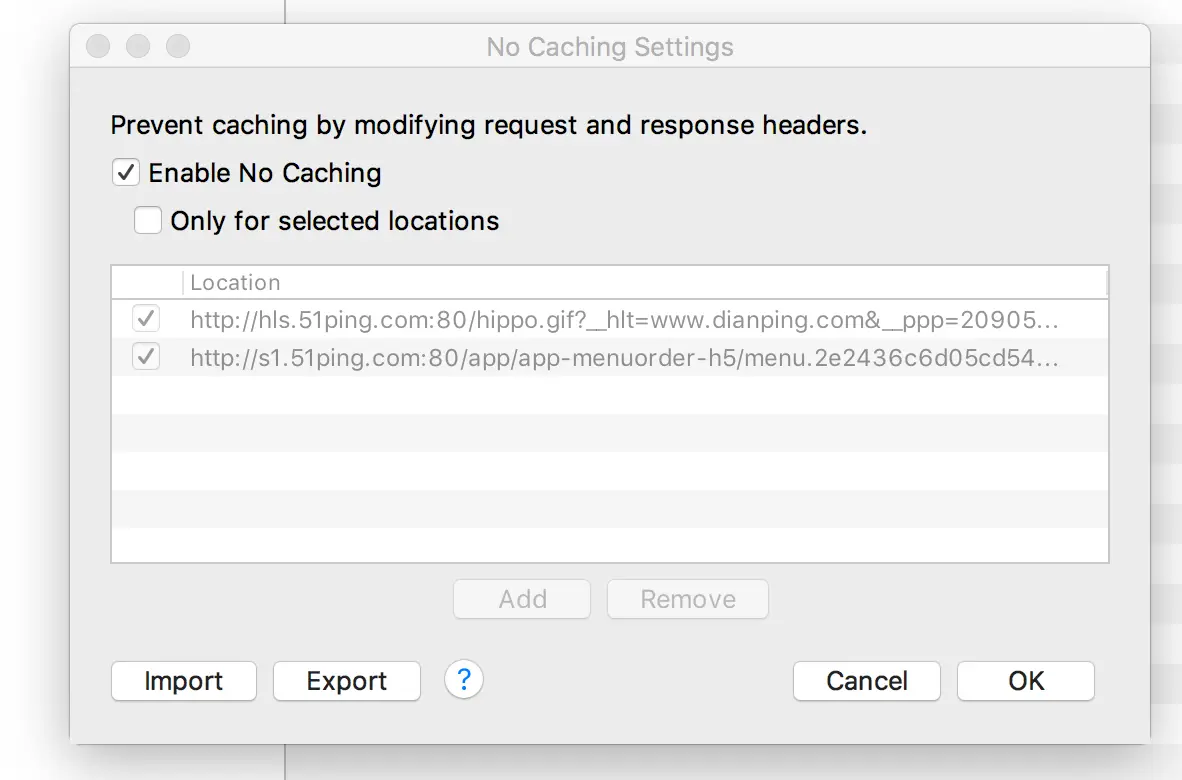Confirm settings with the OK button
The image size is (1182, 780).
[x=1026, y=681]
